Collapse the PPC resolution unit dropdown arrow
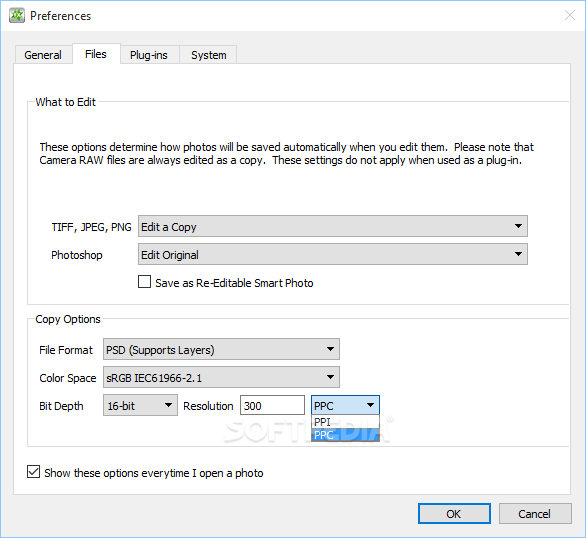 coord(370,405)
